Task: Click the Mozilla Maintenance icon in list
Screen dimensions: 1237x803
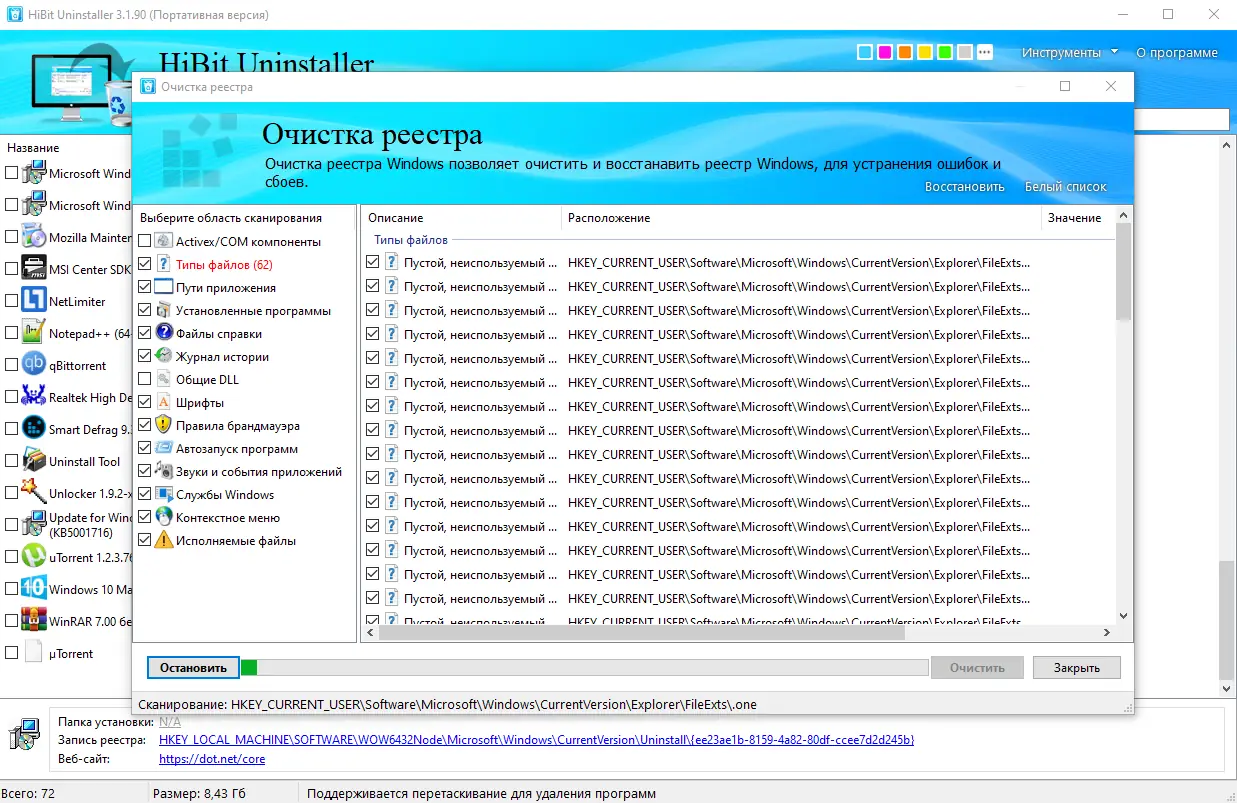Action: [34, 237]
